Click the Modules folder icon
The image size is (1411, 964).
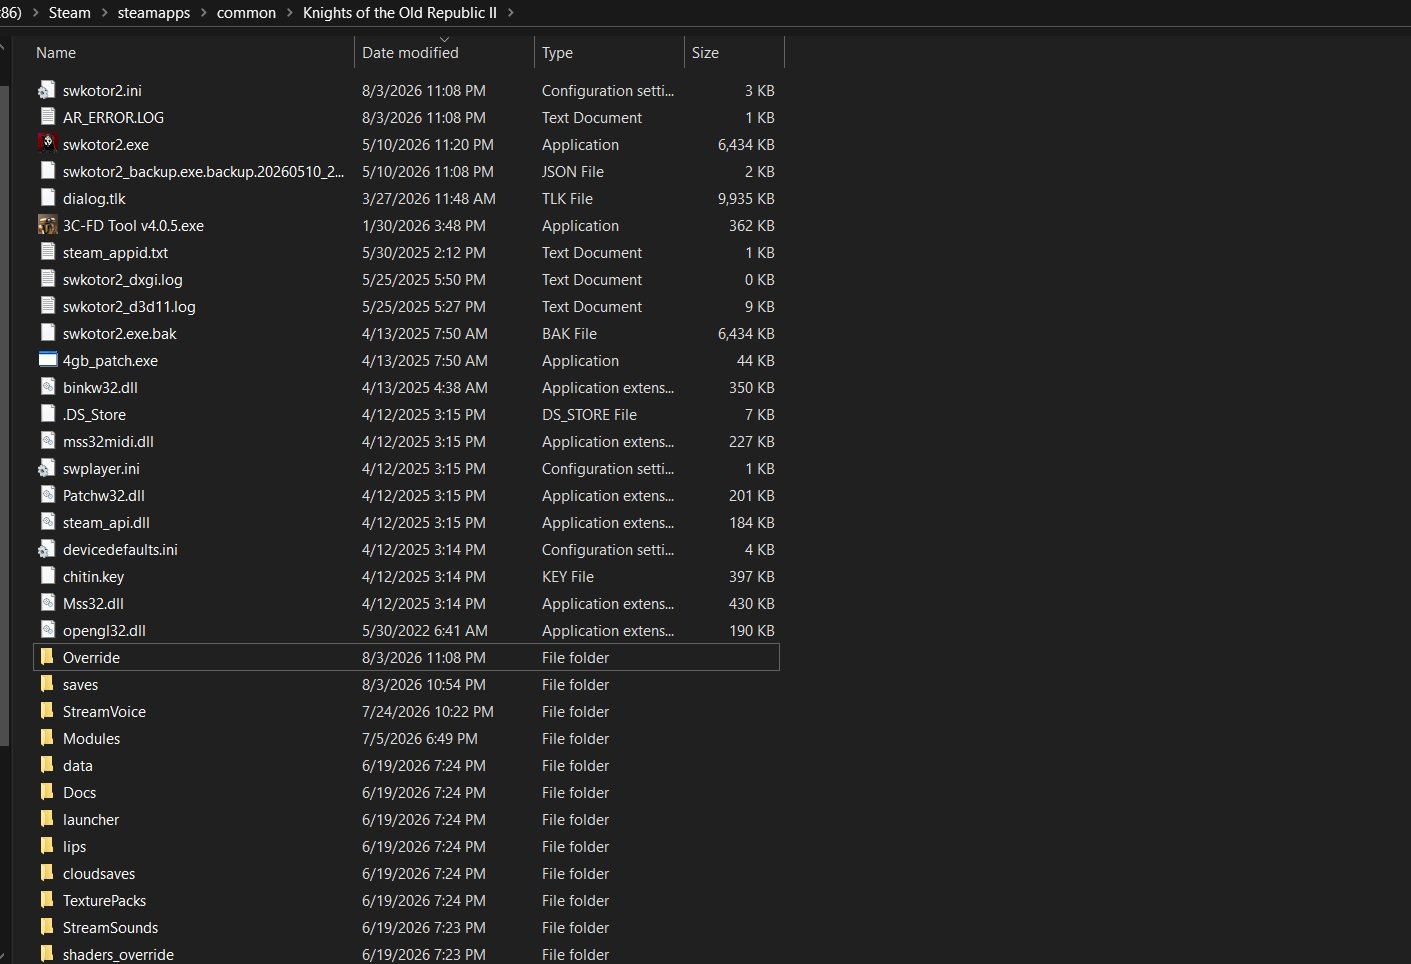tap(47, 738)
